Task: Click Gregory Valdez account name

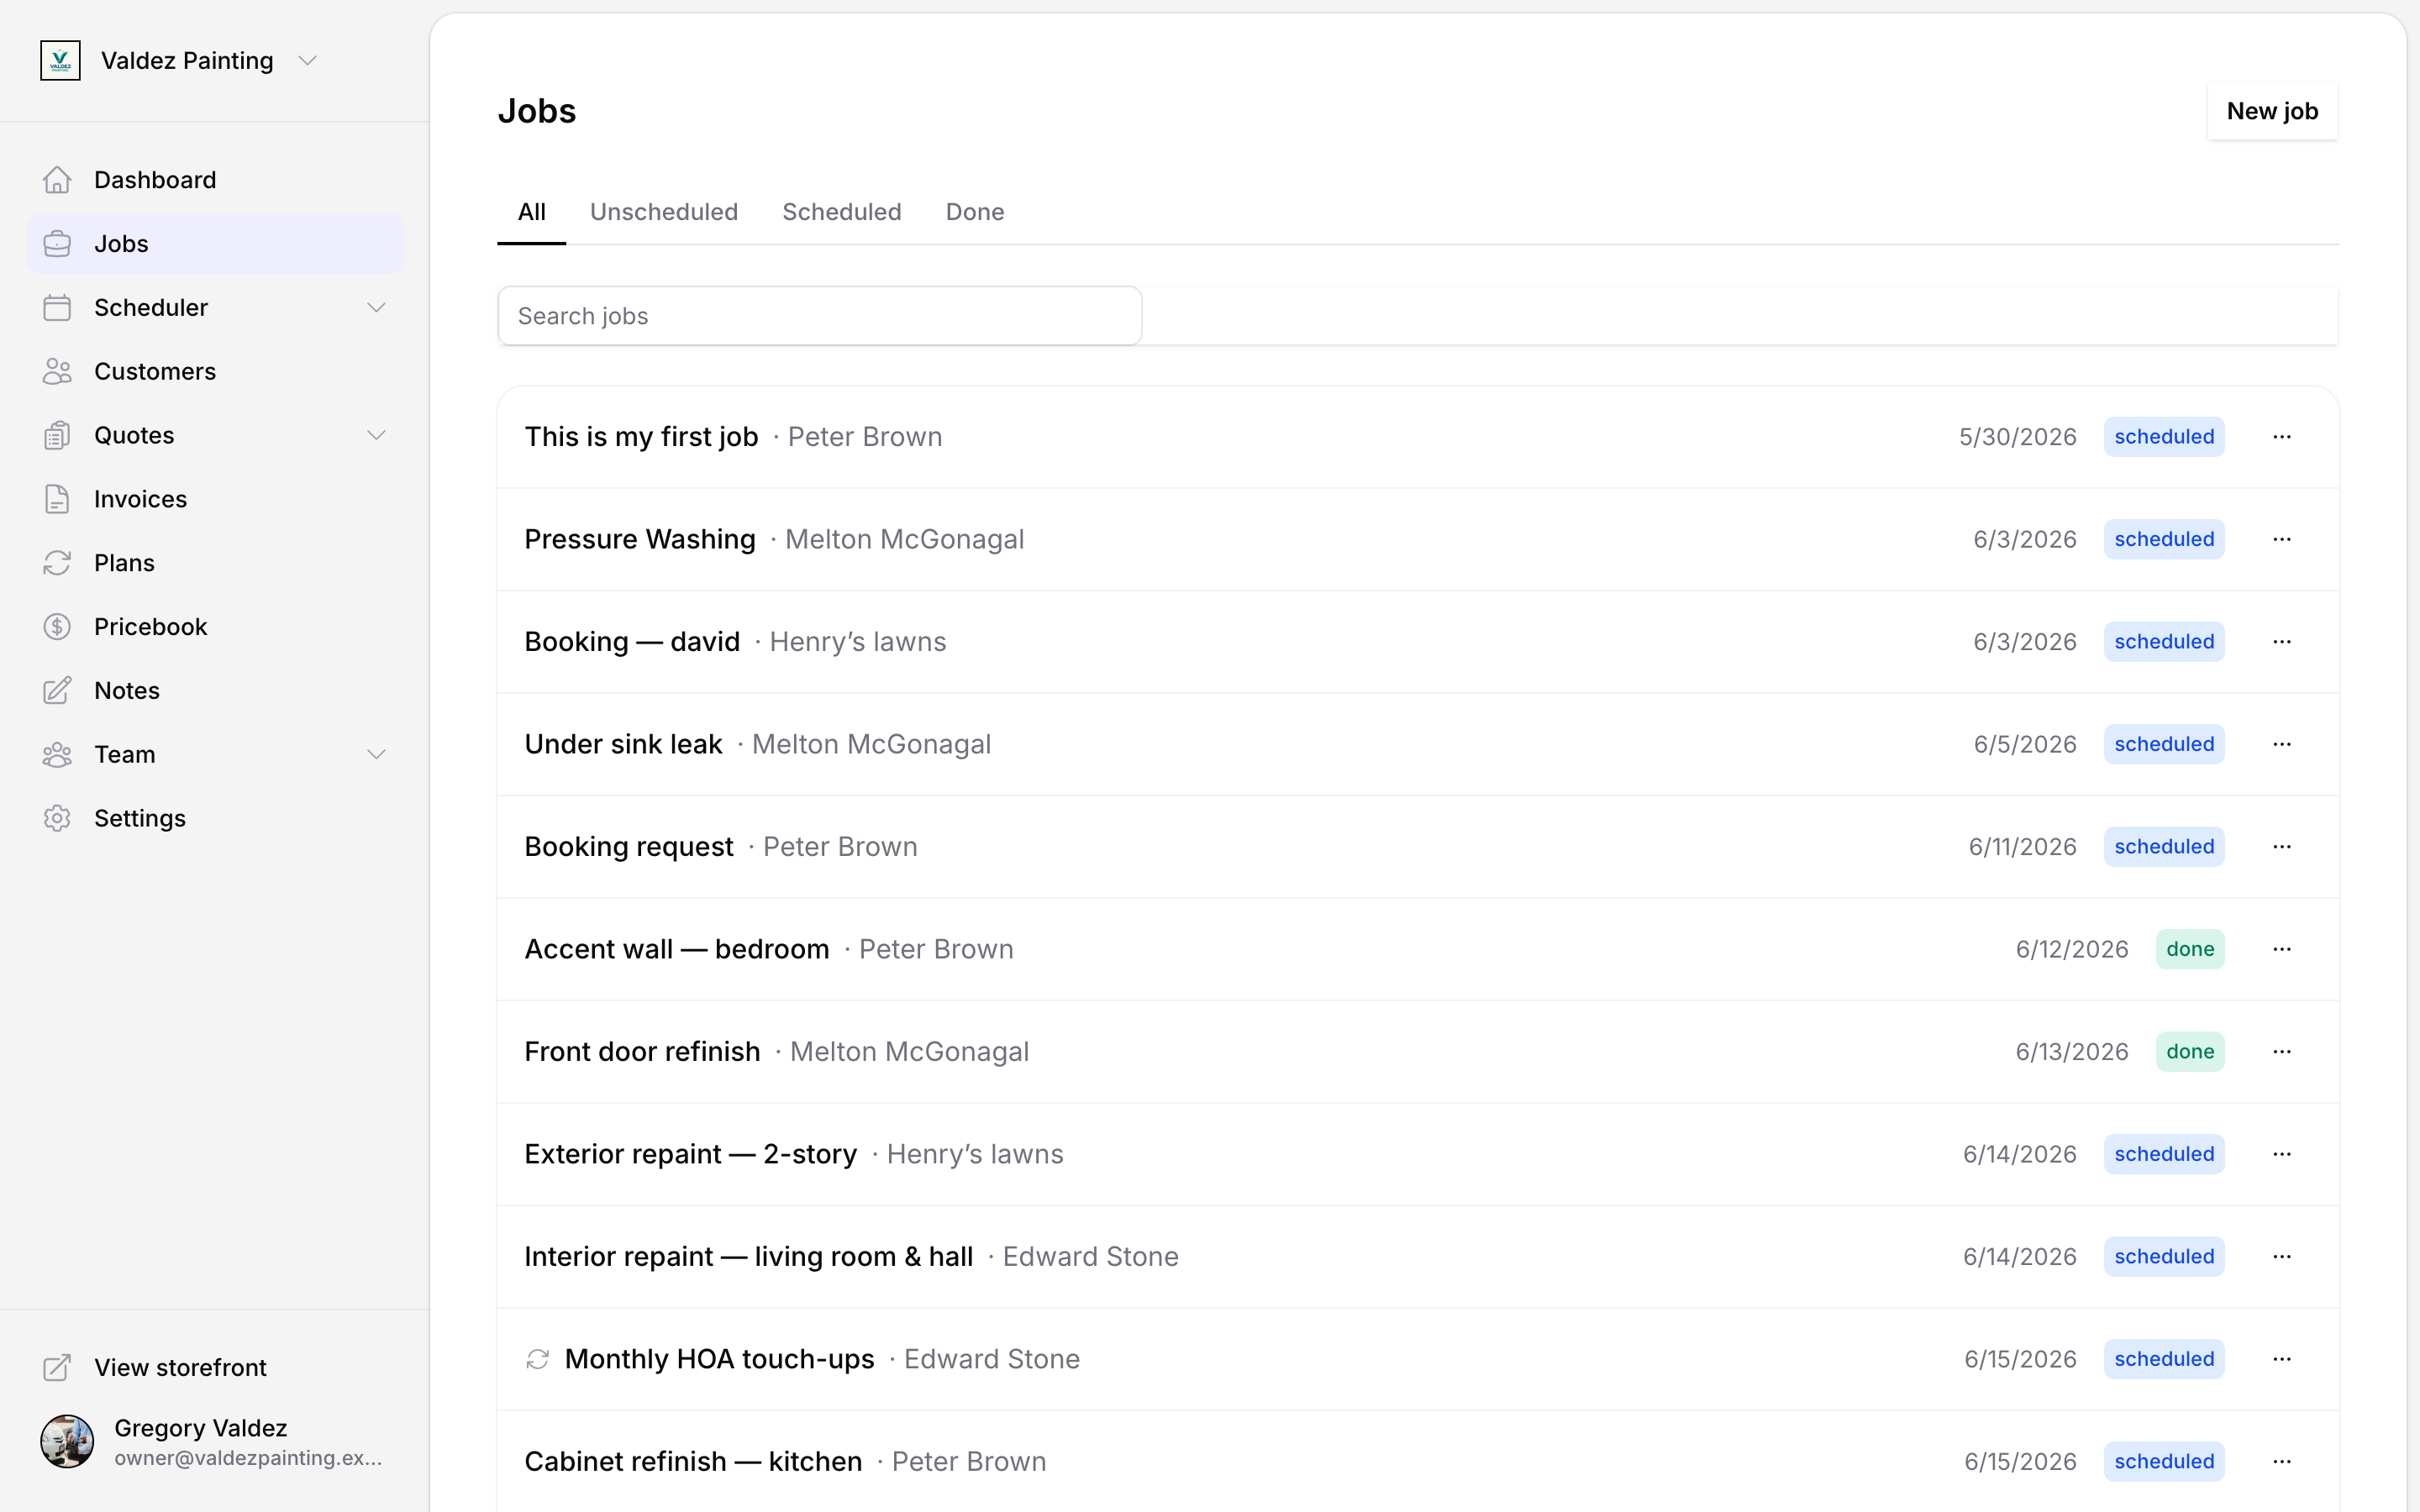Action: tap(201, 1428)
